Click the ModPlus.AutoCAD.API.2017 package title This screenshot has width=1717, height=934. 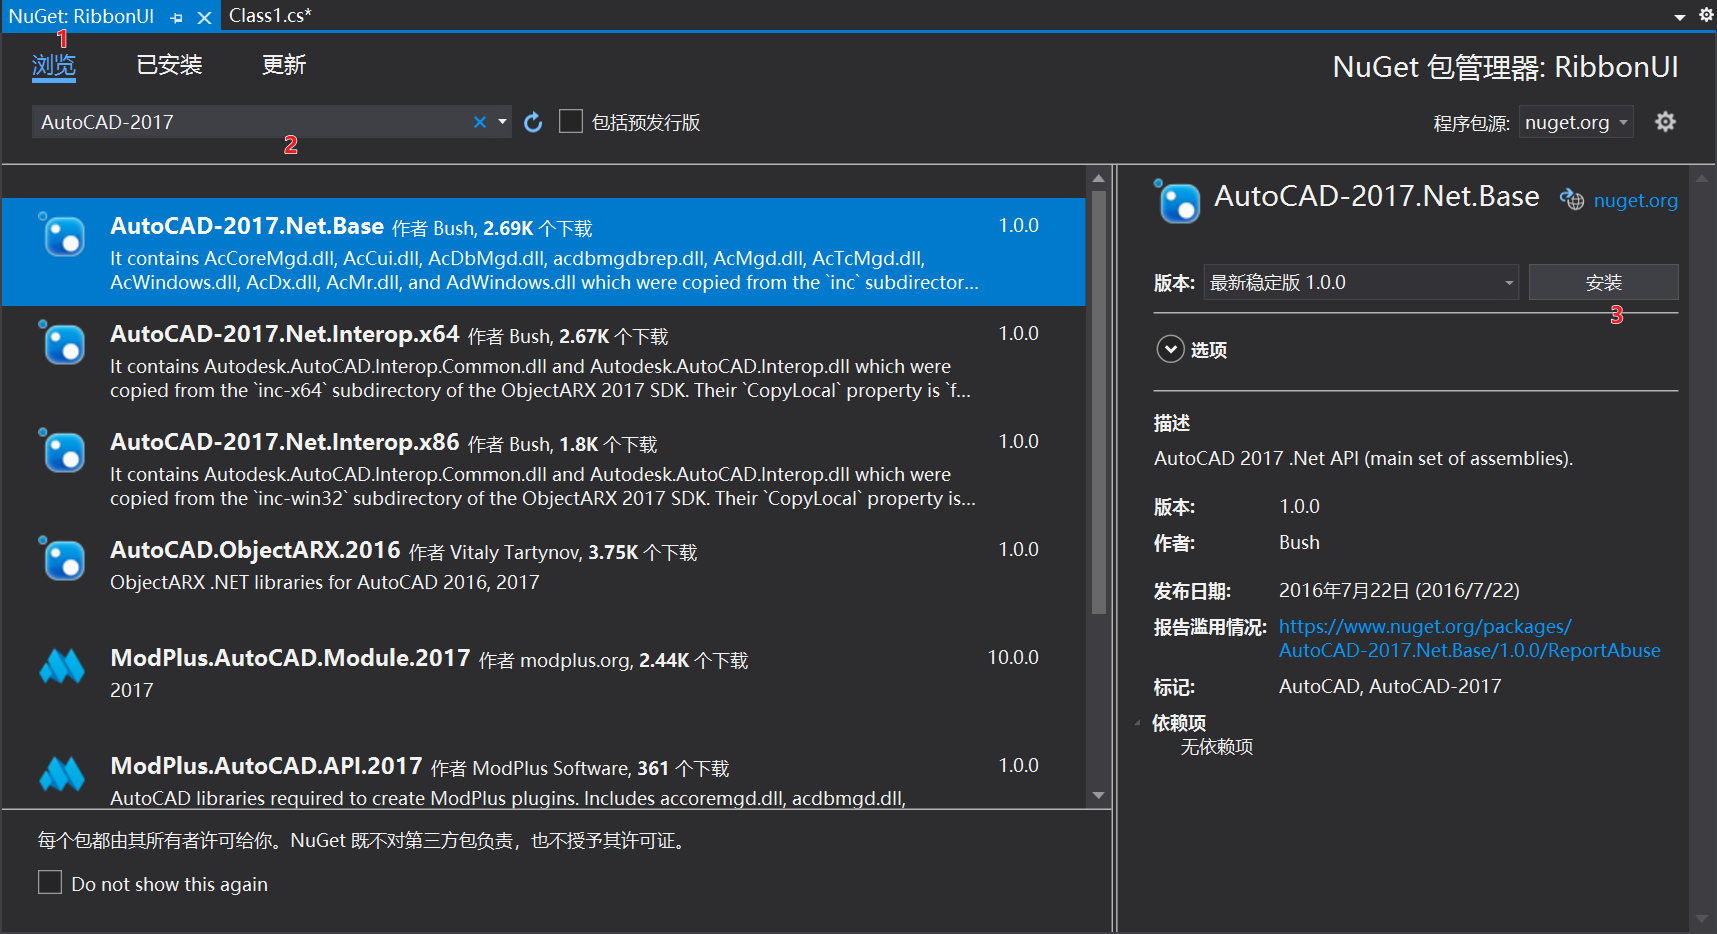[266, 766]
